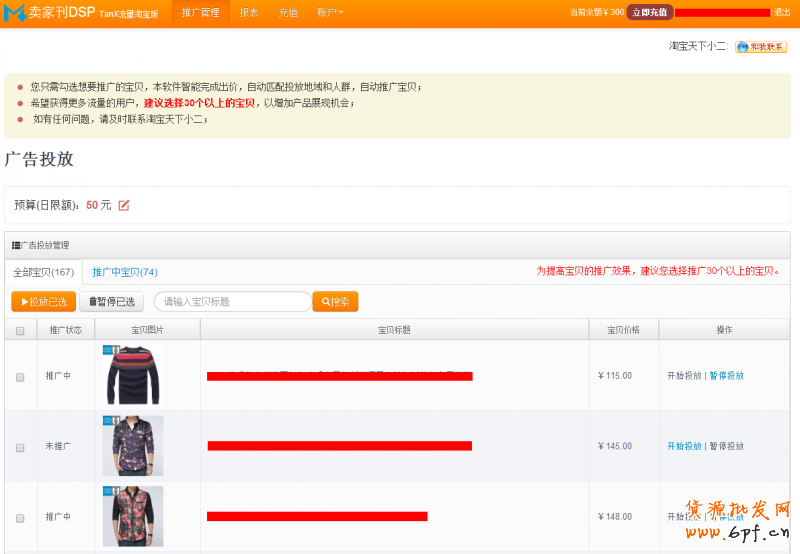Select the checkbox for the ¥145.00 item
Viewport: 800px width, 554px height.
(20, 447)
